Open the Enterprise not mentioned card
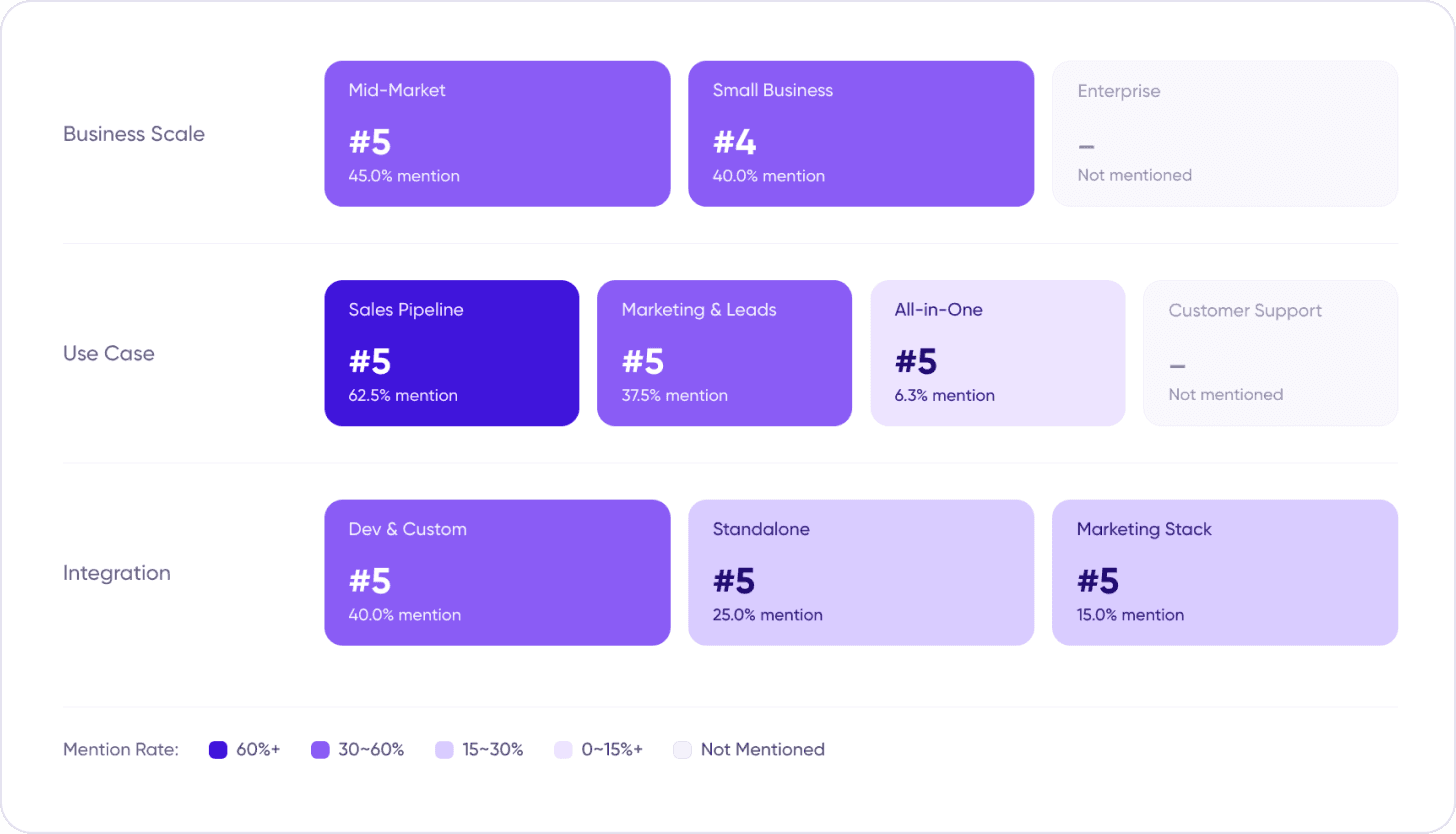Viewport: 1456px width, 834px height. coord(1225,134)
